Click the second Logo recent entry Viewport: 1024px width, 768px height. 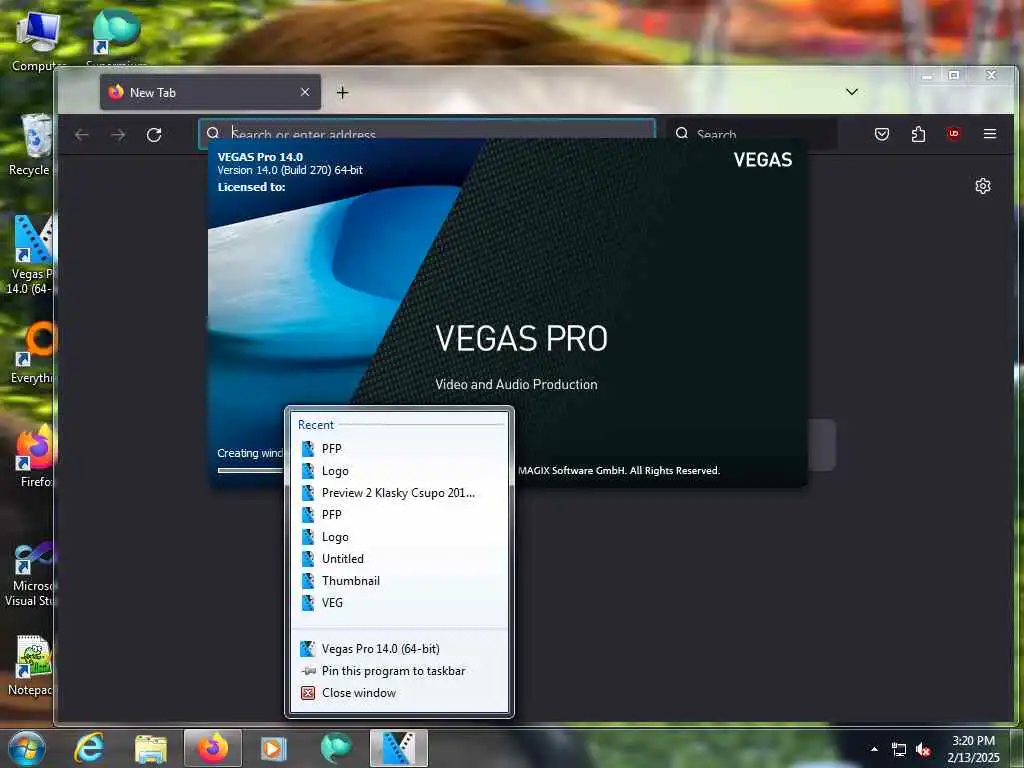(x=399, y=537)
